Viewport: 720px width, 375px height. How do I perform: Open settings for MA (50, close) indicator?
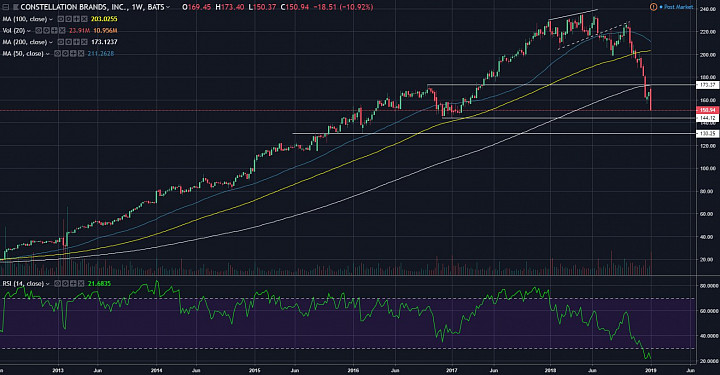click(x=65, y=53)
